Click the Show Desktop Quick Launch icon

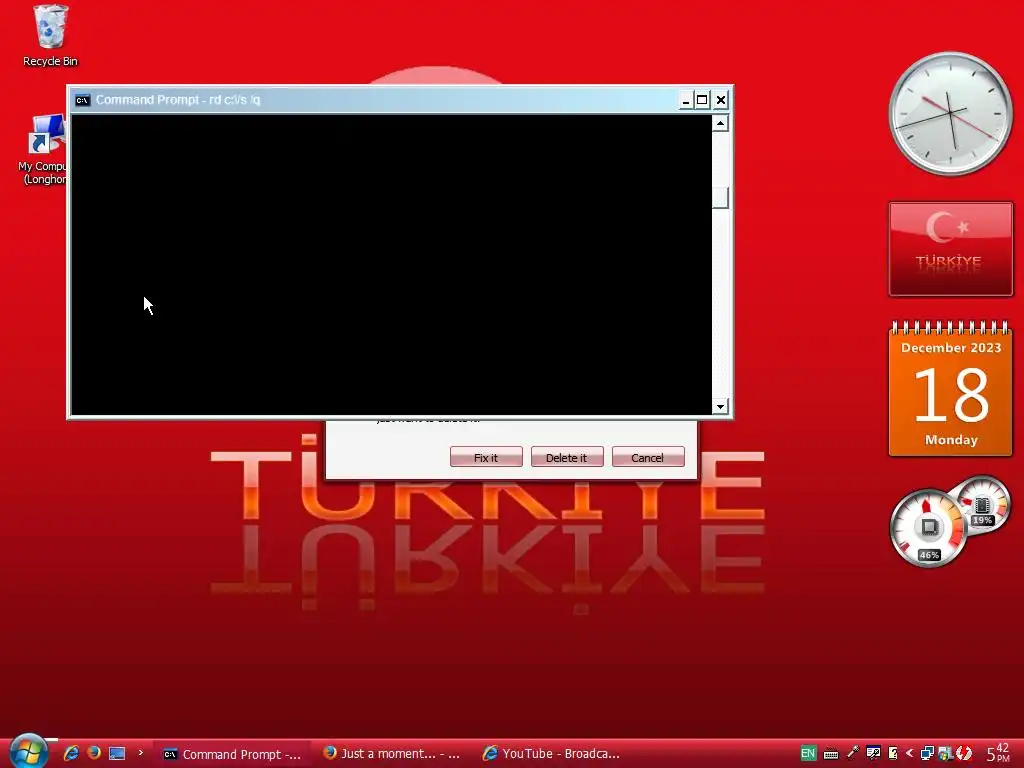[117, 753]
